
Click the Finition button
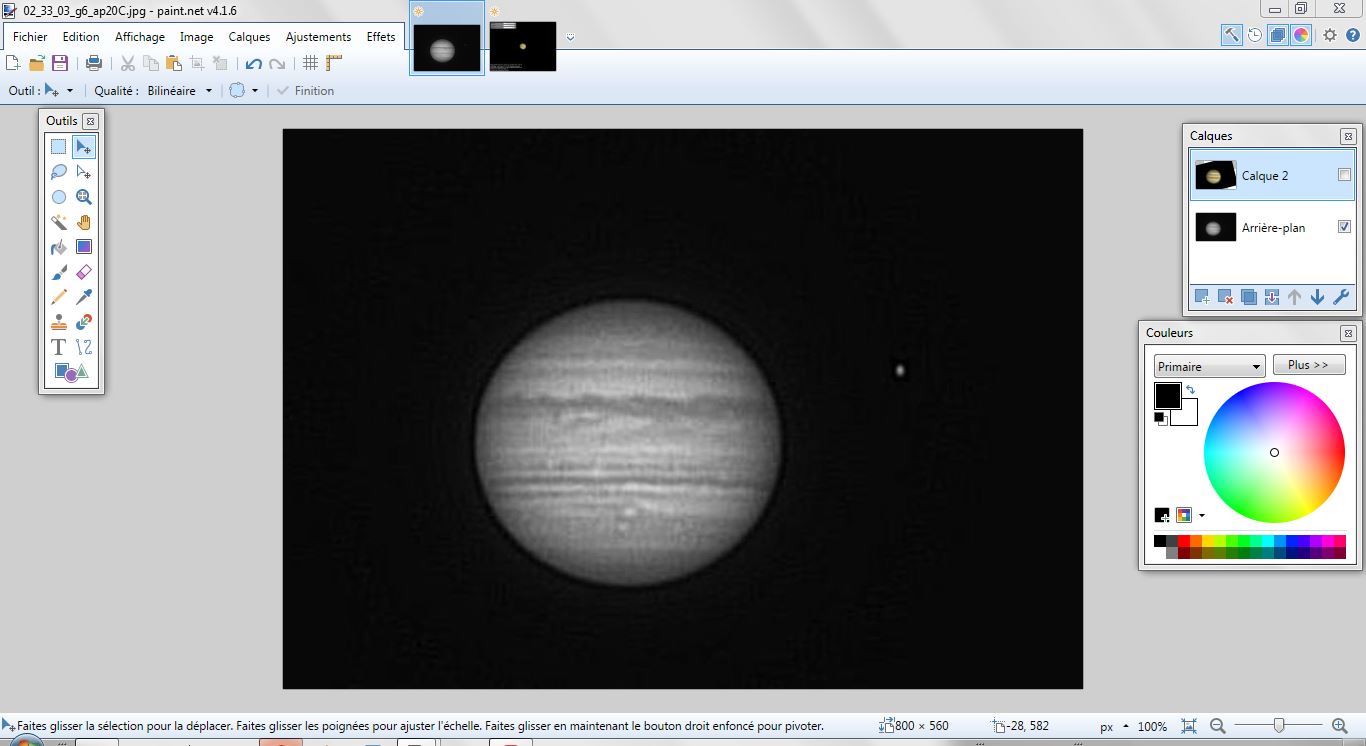tap(306, 90)
